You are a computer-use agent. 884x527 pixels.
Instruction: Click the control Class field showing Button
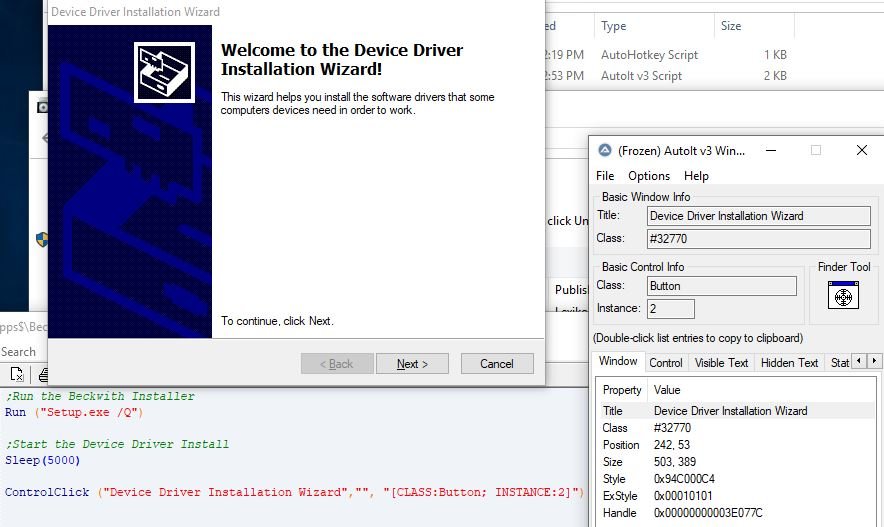pos(722,286)
